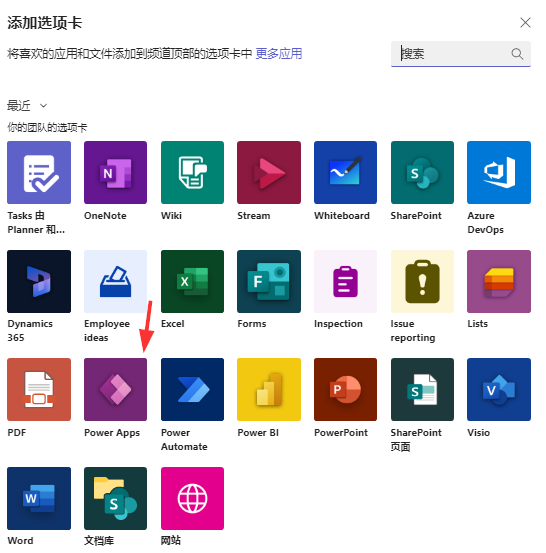Select the Whiteboard app tile
Image resolution: width=546 pixels, height=553 pixels.
pyautogui.click(x=345, y=172)
